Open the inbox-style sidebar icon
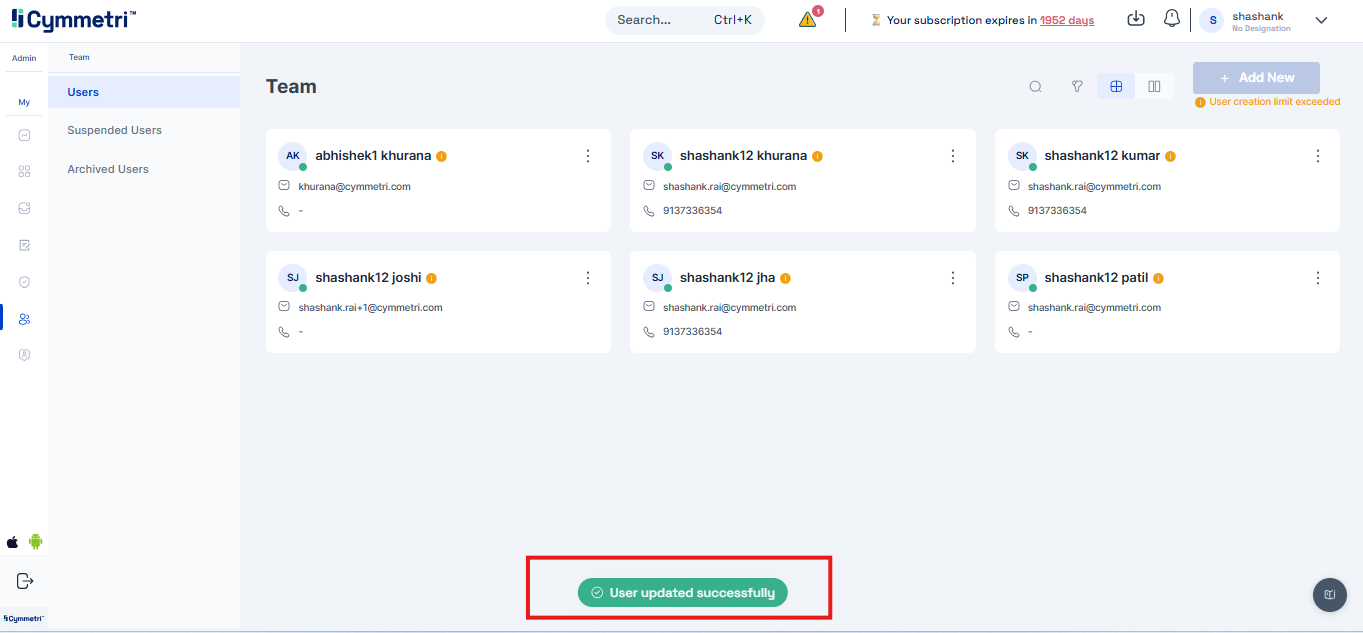The image size is (1363, 633). click(x=24, y=208)
